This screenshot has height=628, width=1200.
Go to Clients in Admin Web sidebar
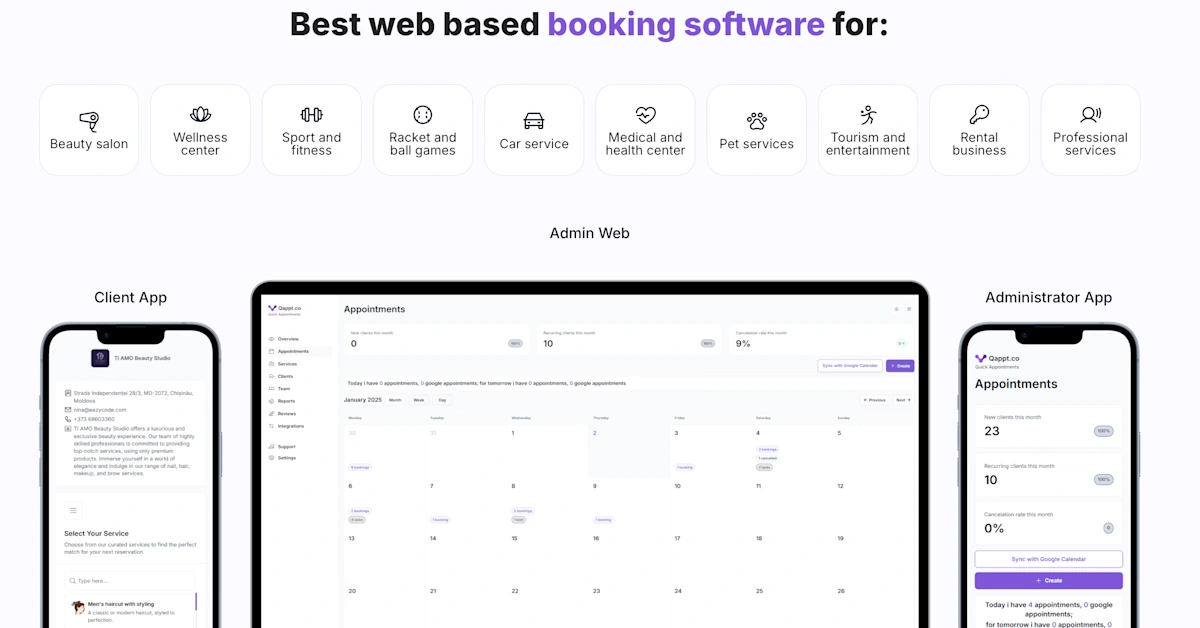click(281, 376)
